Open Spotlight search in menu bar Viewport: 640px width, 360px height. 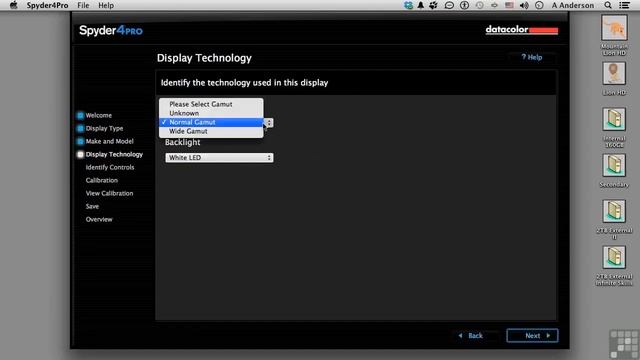(x=608, y=5)
